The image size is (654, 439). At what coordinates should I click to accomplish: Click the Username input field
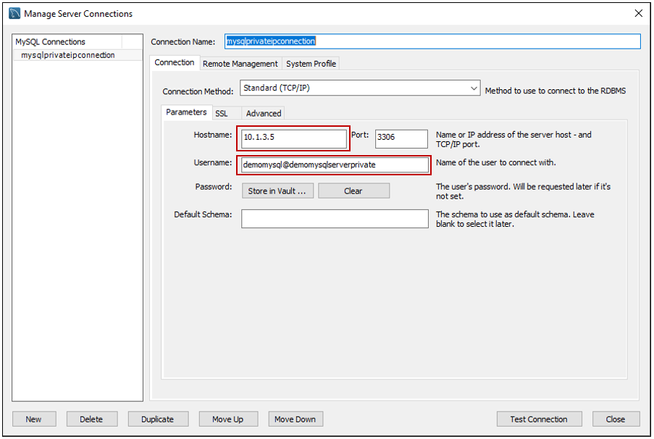(335, 165)
